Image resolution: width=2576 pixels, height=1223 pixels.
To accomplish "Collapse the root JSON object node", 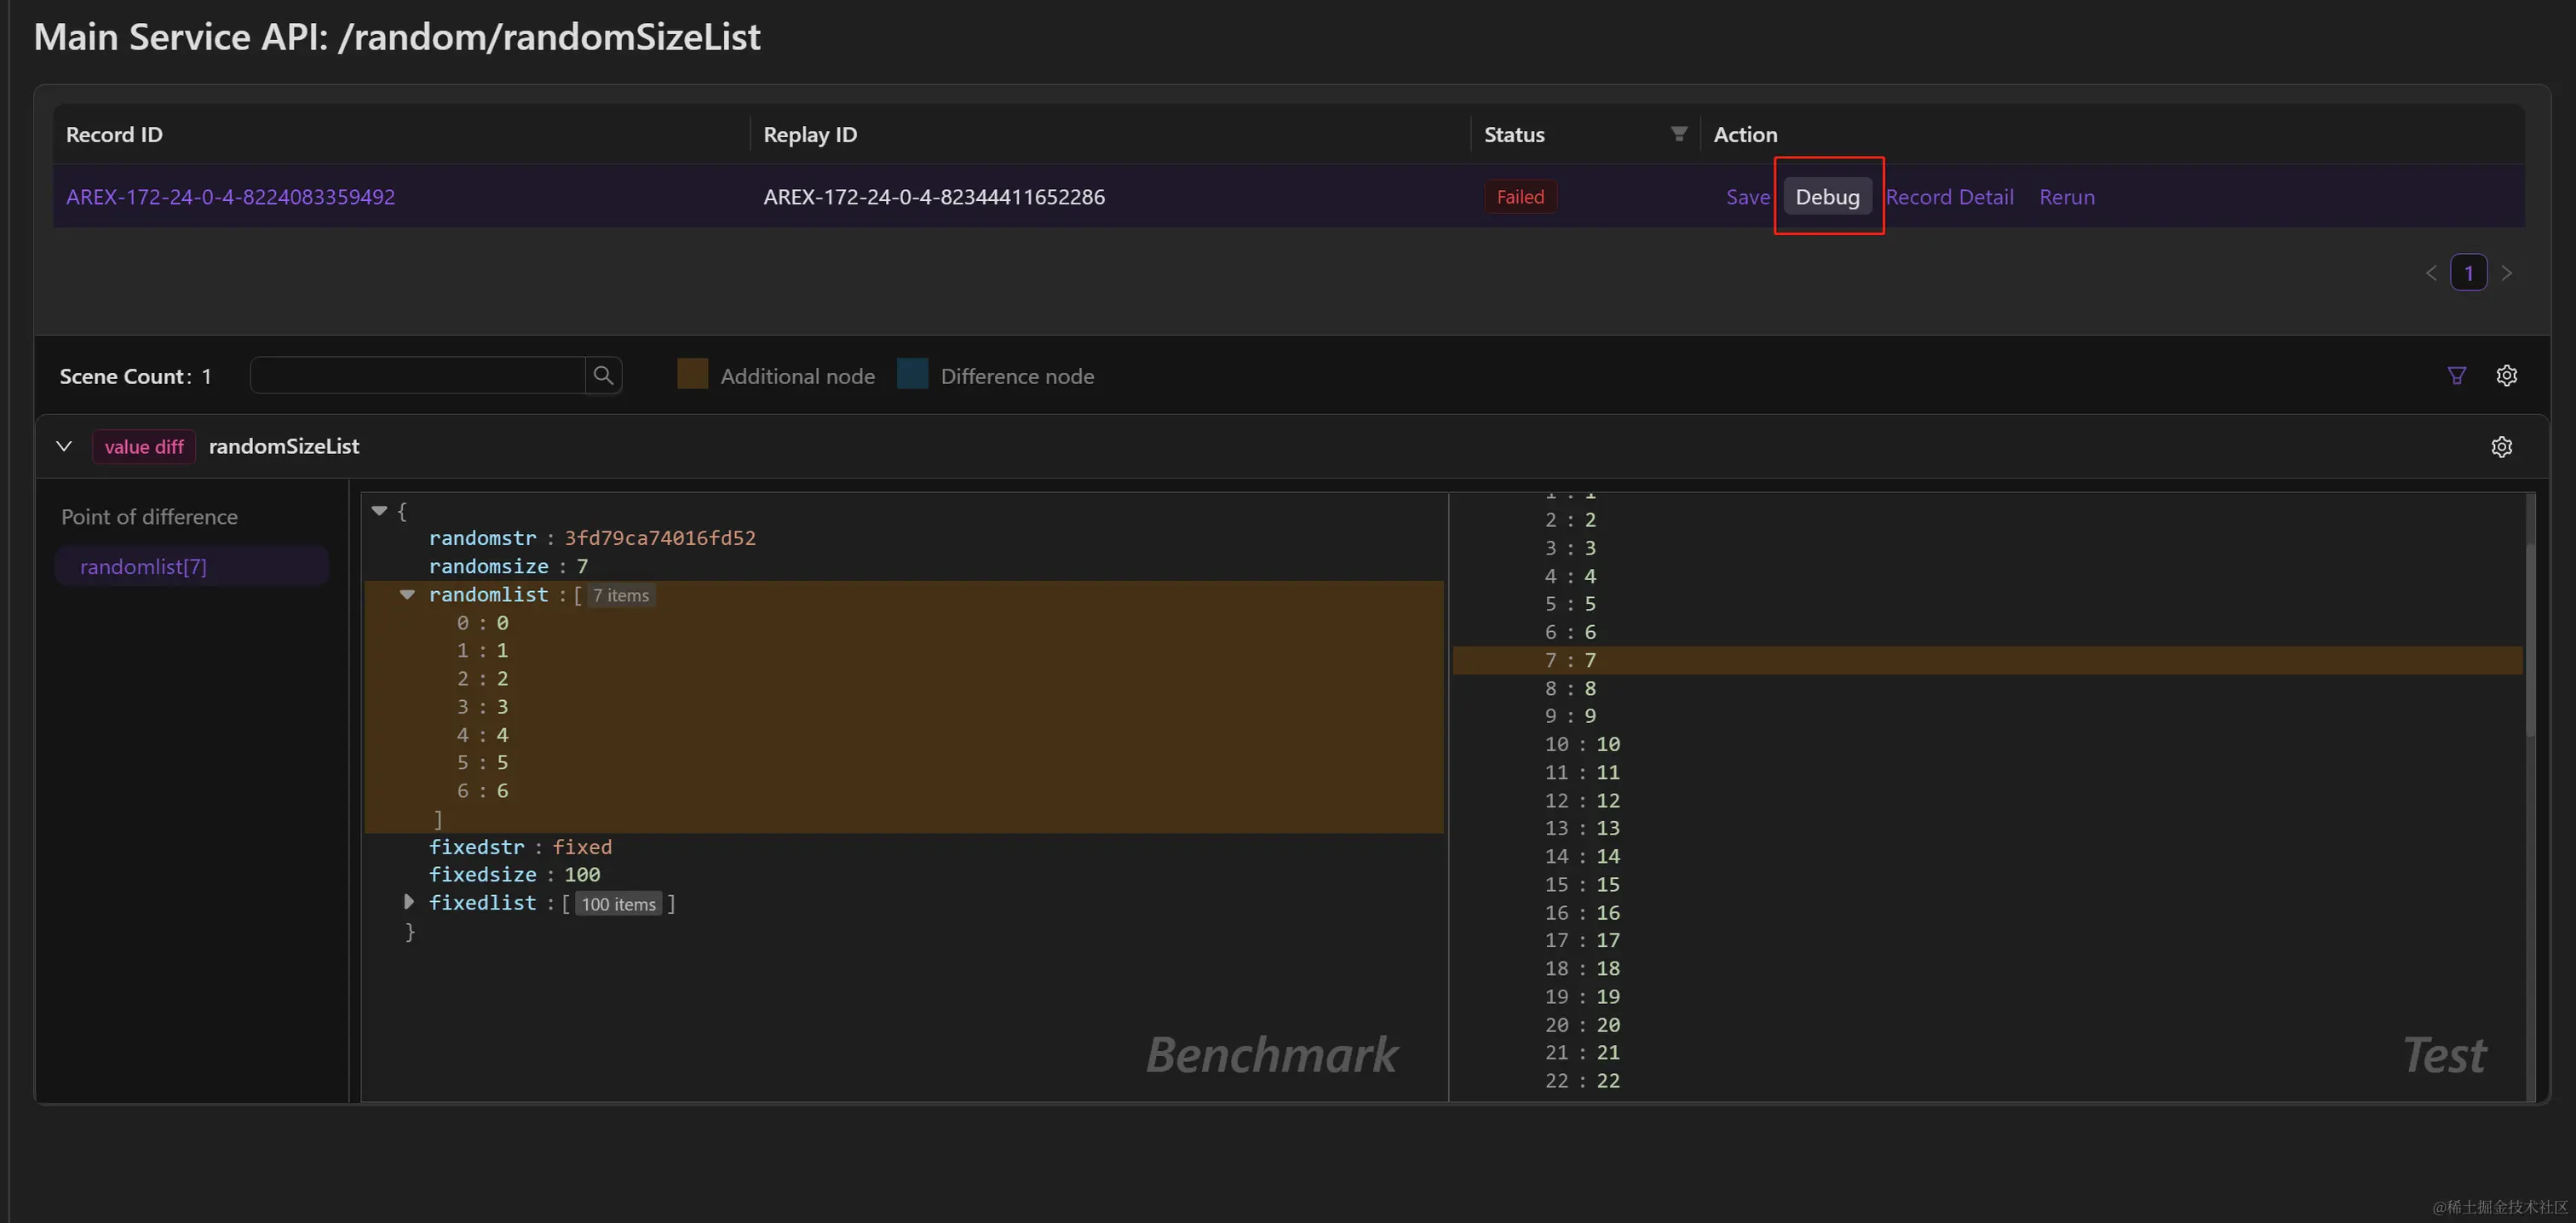I will tap(379, 510).
